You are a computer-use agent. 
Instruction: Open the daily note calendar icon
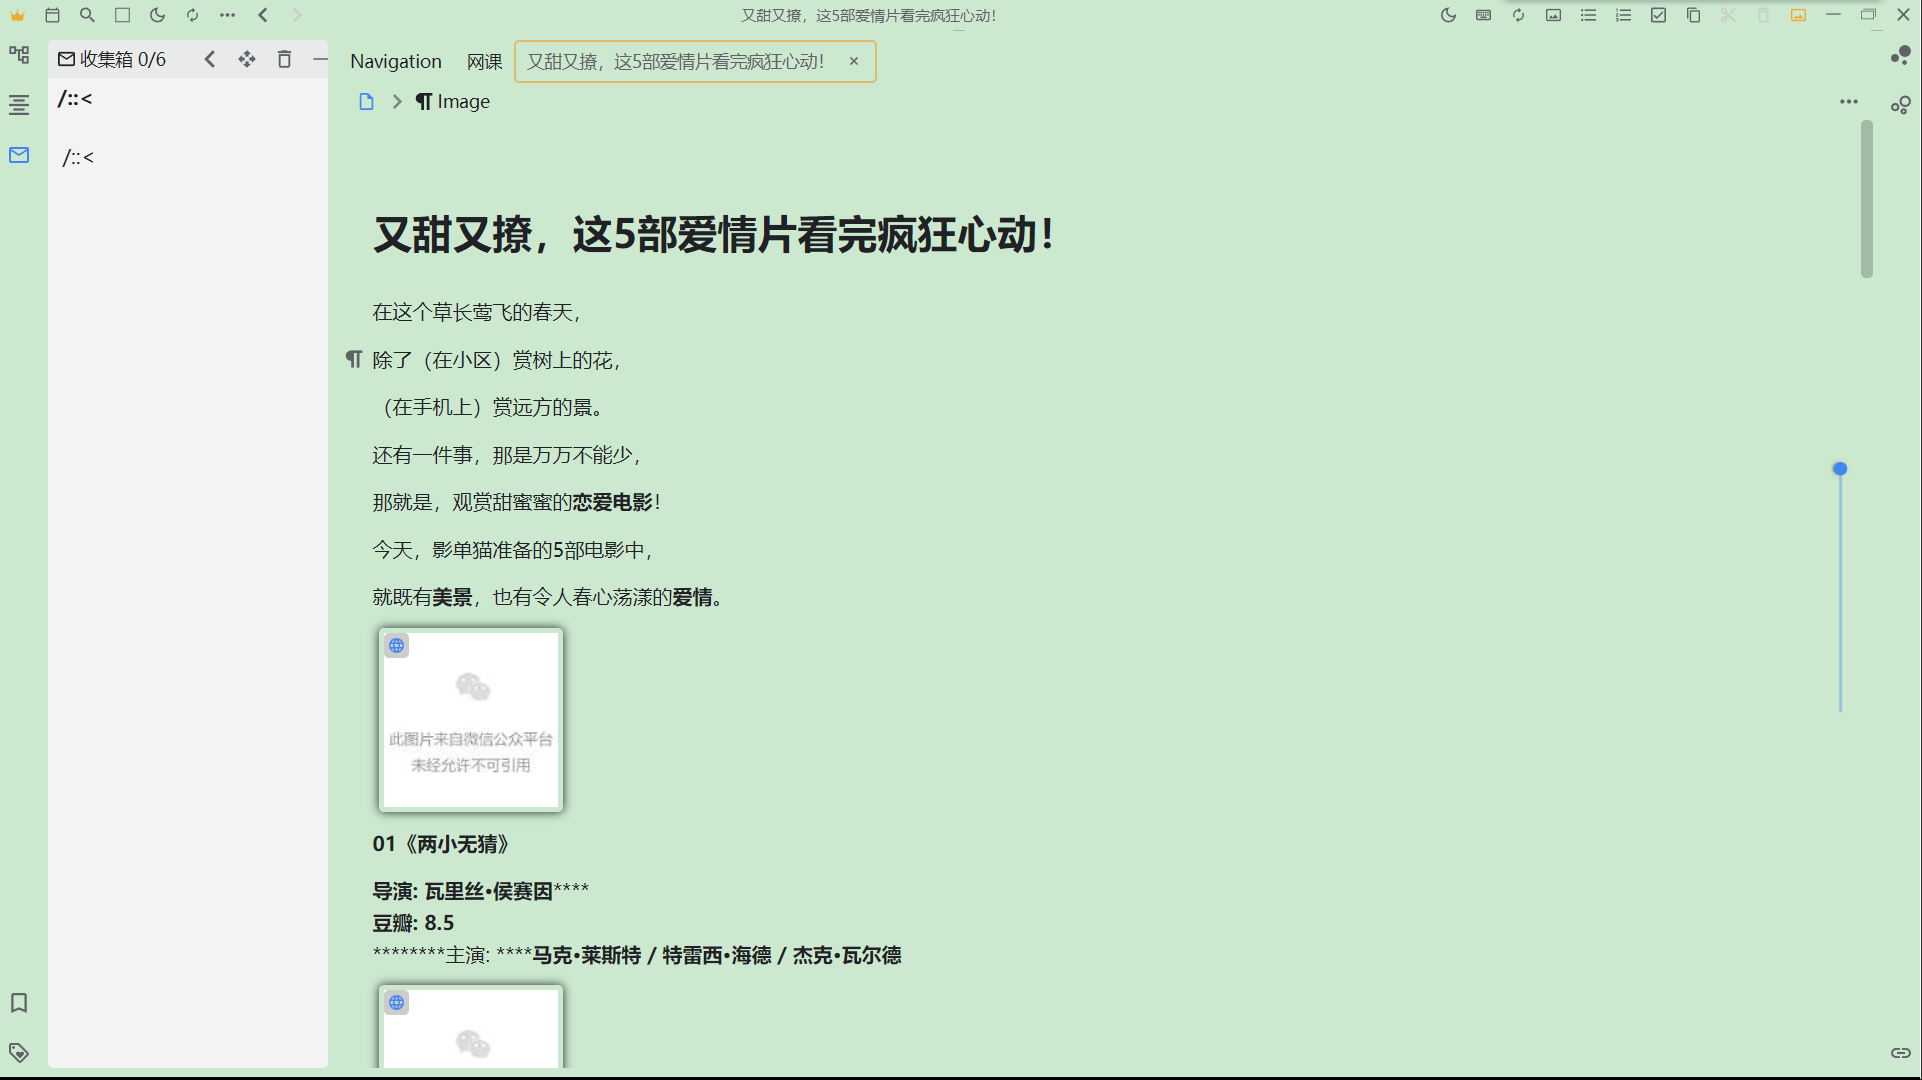[x=53, y=15]
